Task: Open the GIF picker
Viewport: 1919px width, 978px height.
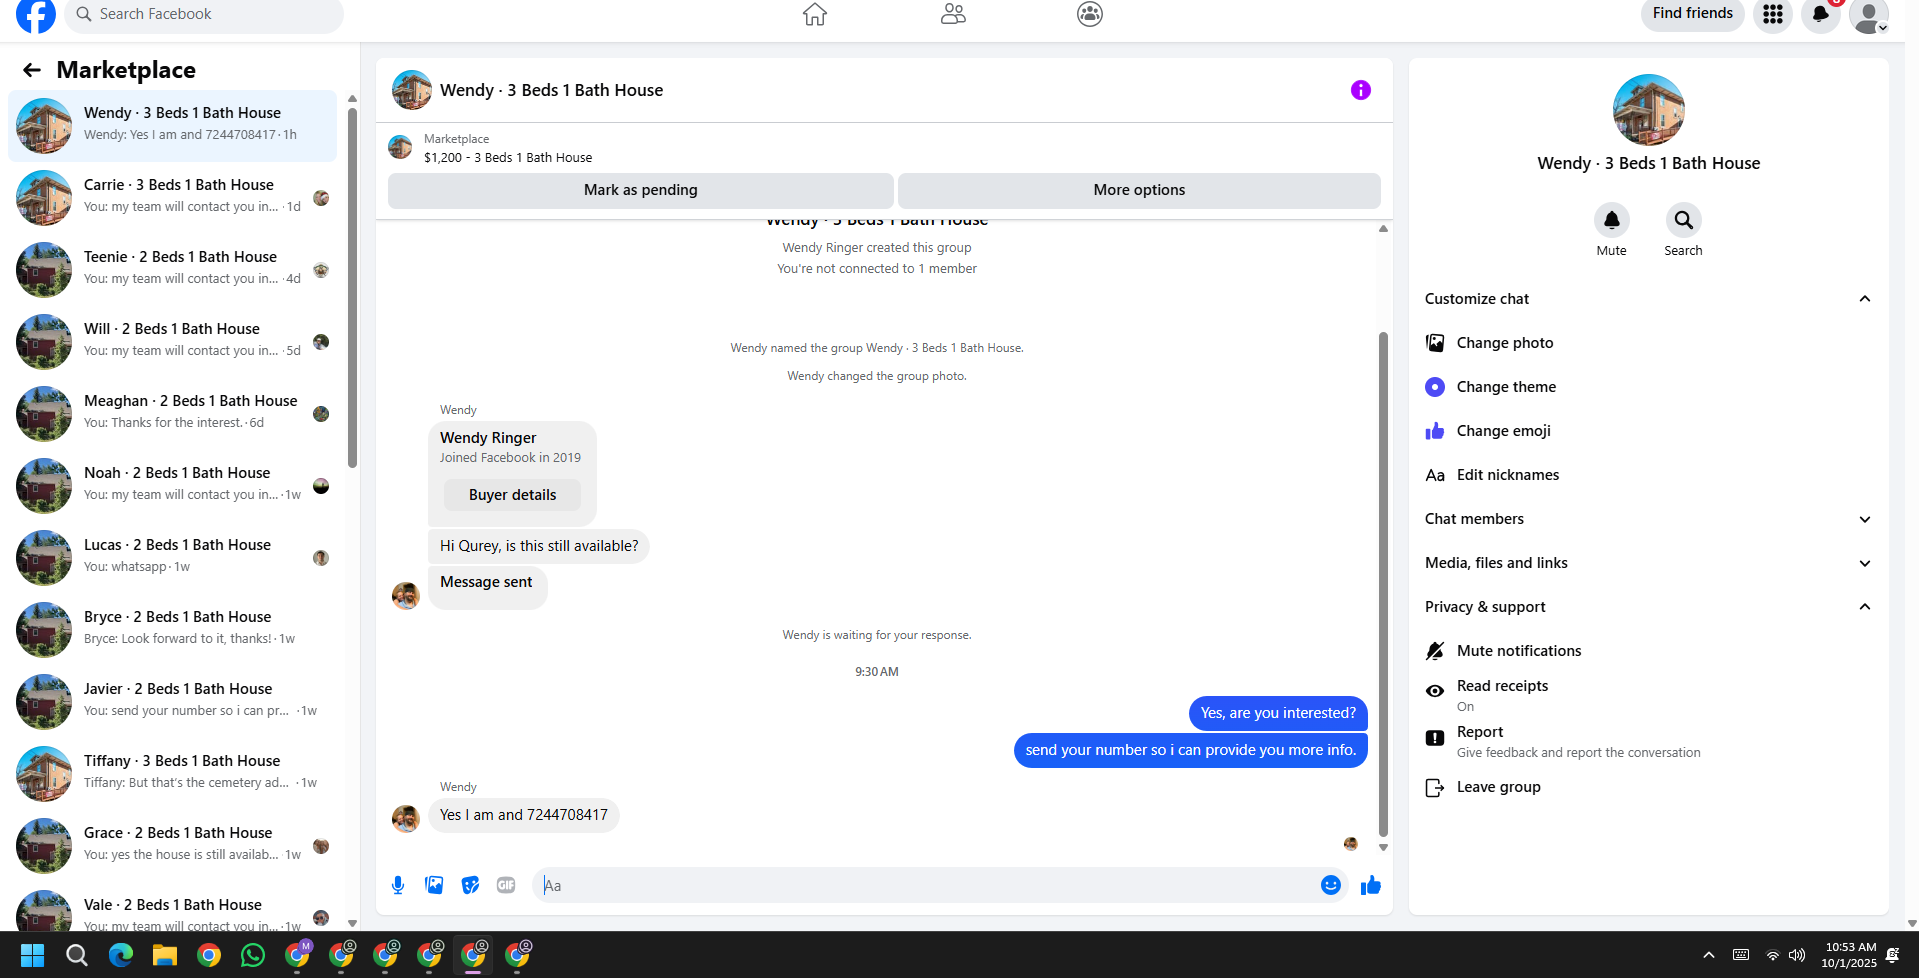Action: click(x=506, y=885)
